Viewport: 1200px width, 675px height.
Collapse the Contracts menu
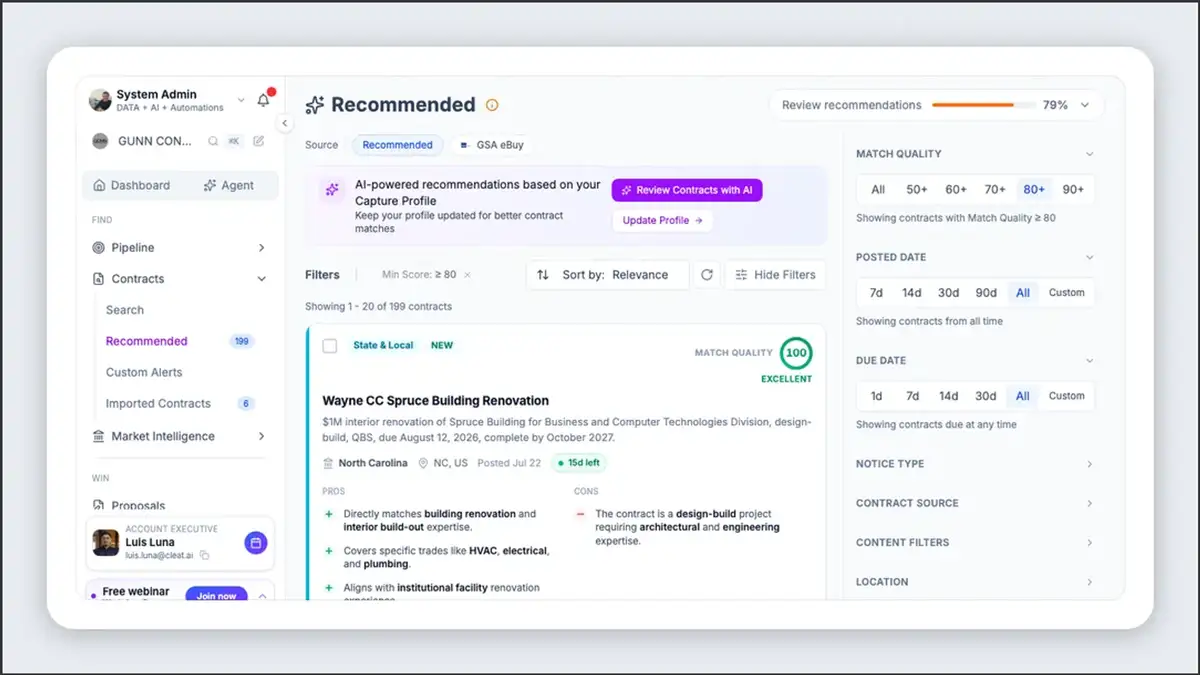click(261, 279)
